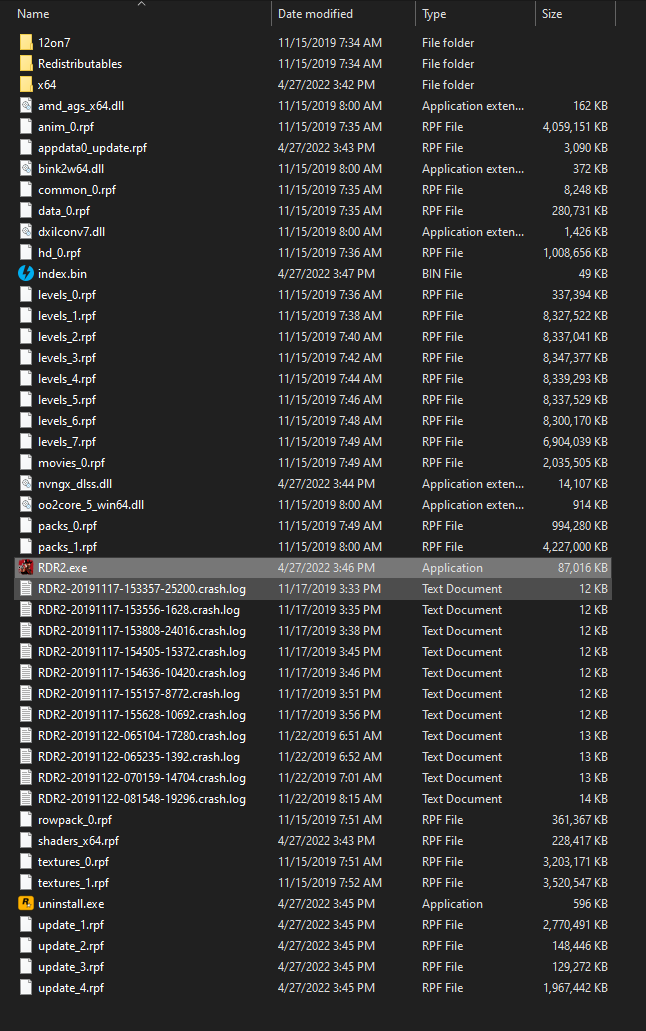Select the levels_4.rpf file name
646x1031 pixels.
point(67,379)
